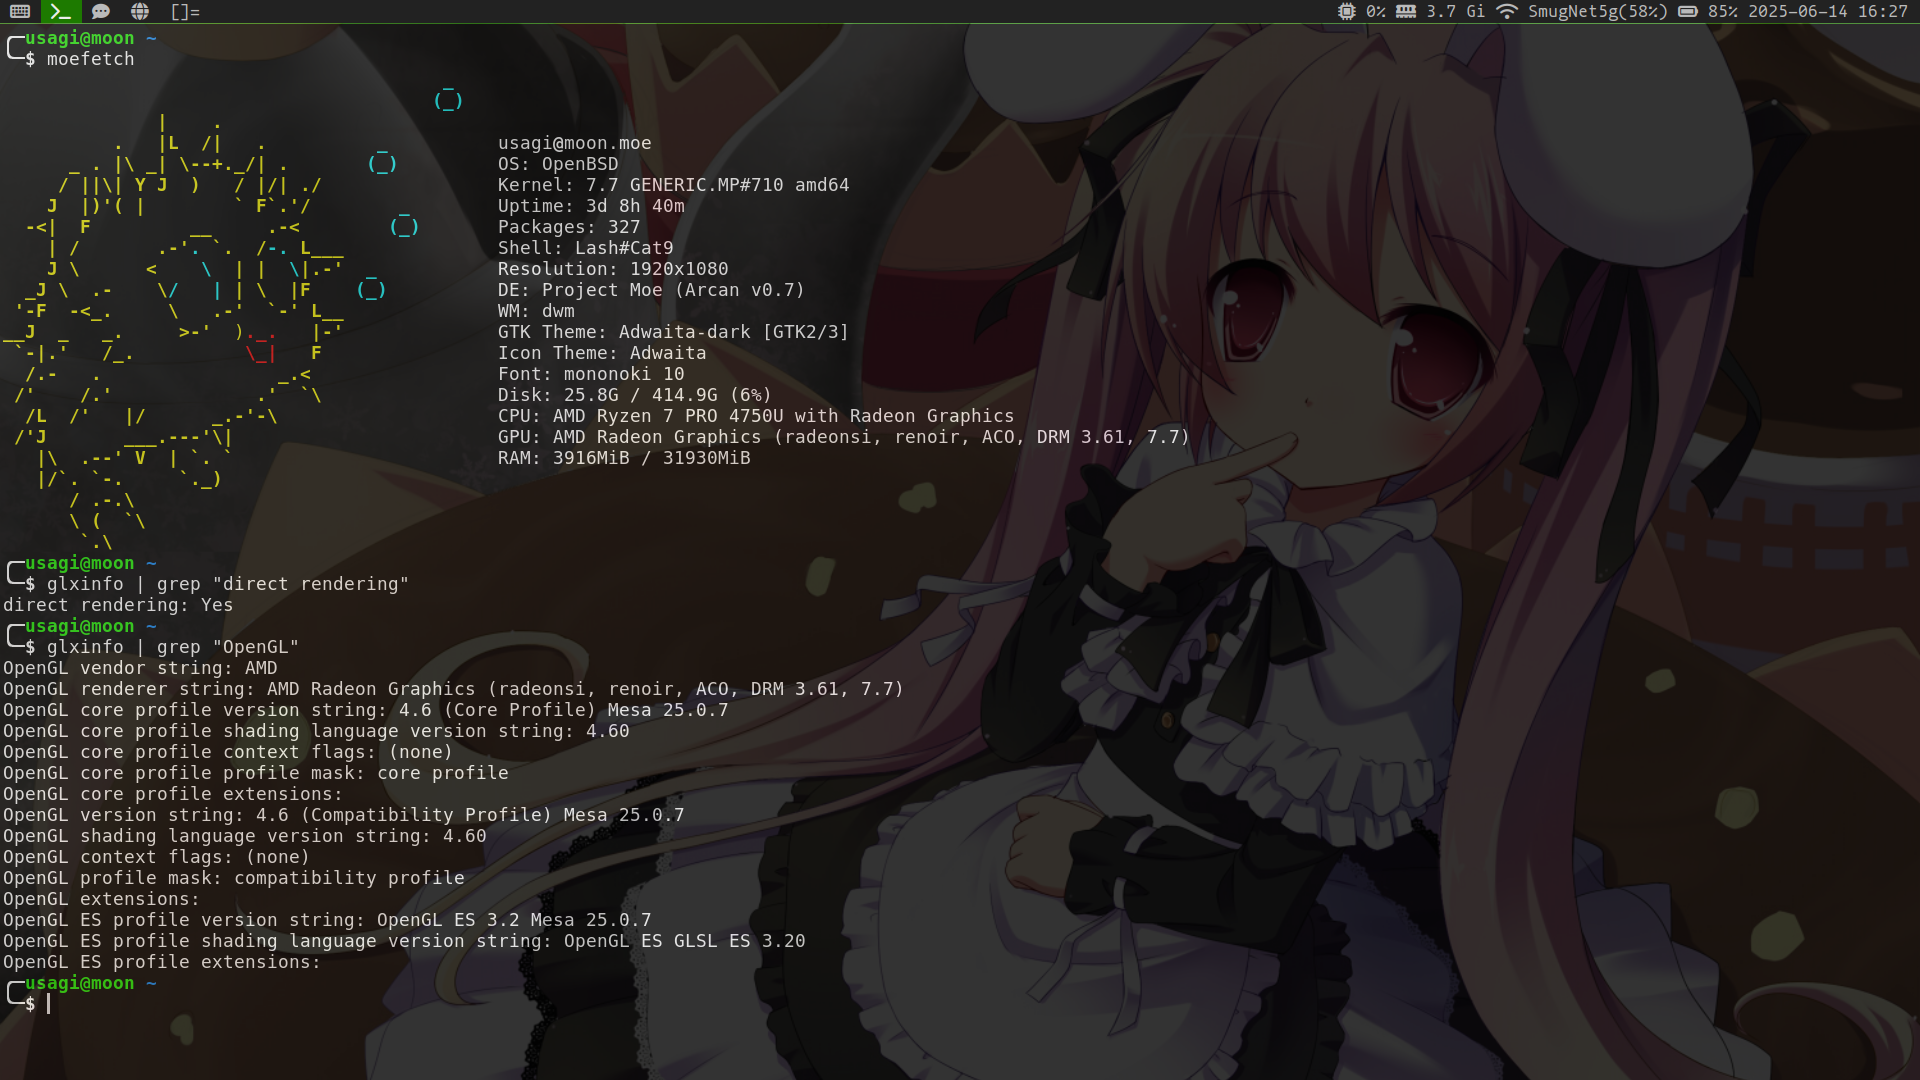
Task: Switch to the terminal tag
Action: pyautogui.click(x=60, y=12)
